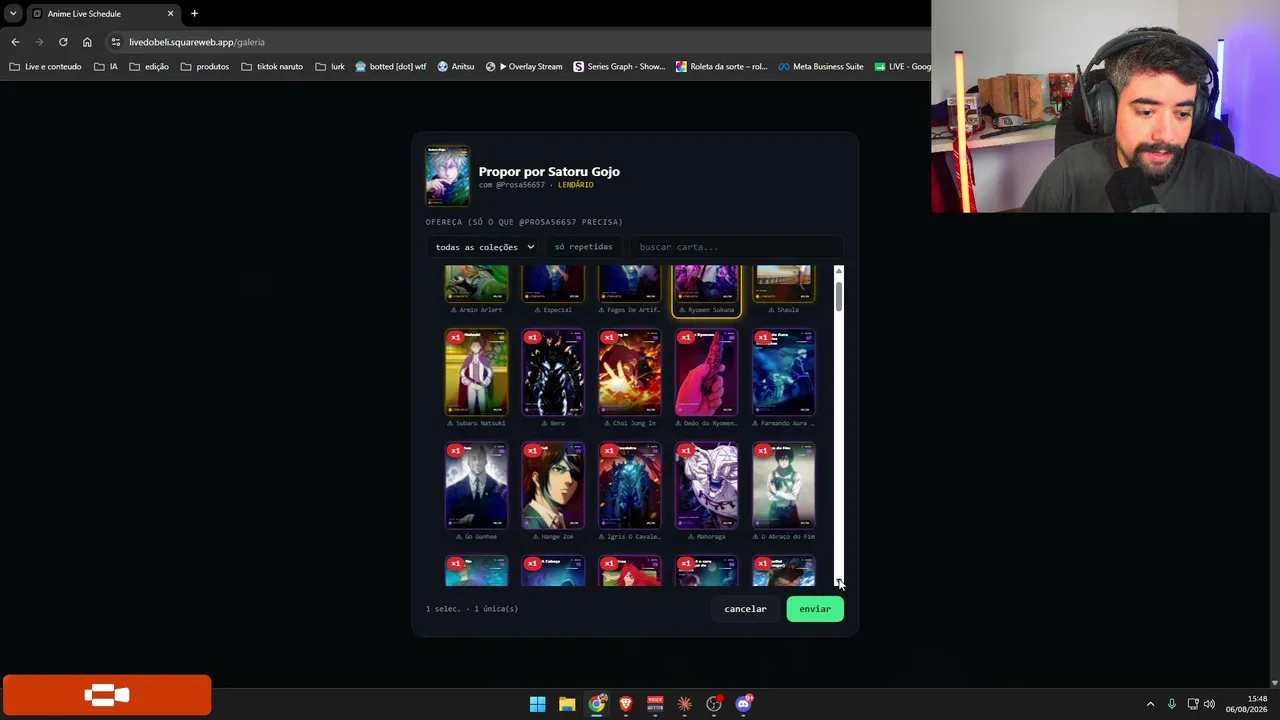Open the Meta Business Suite bookmark

(820, 67)
